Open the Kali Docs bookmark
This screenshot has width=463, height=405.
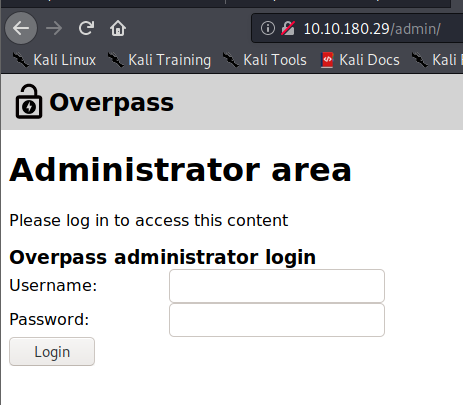(360, 60)
